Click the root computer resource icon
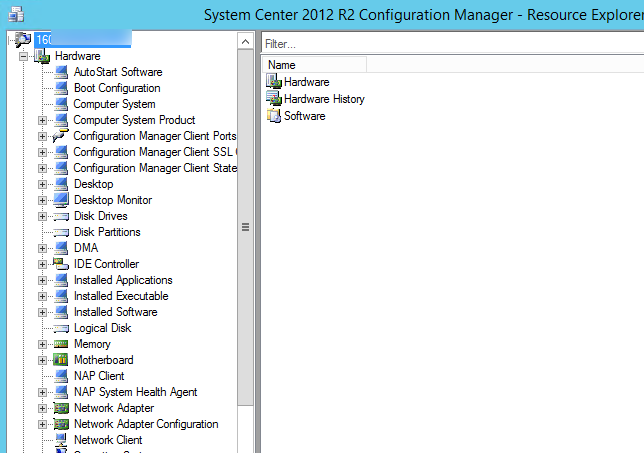The height and width of the screenshot is (453, 644). pos(23,39)
